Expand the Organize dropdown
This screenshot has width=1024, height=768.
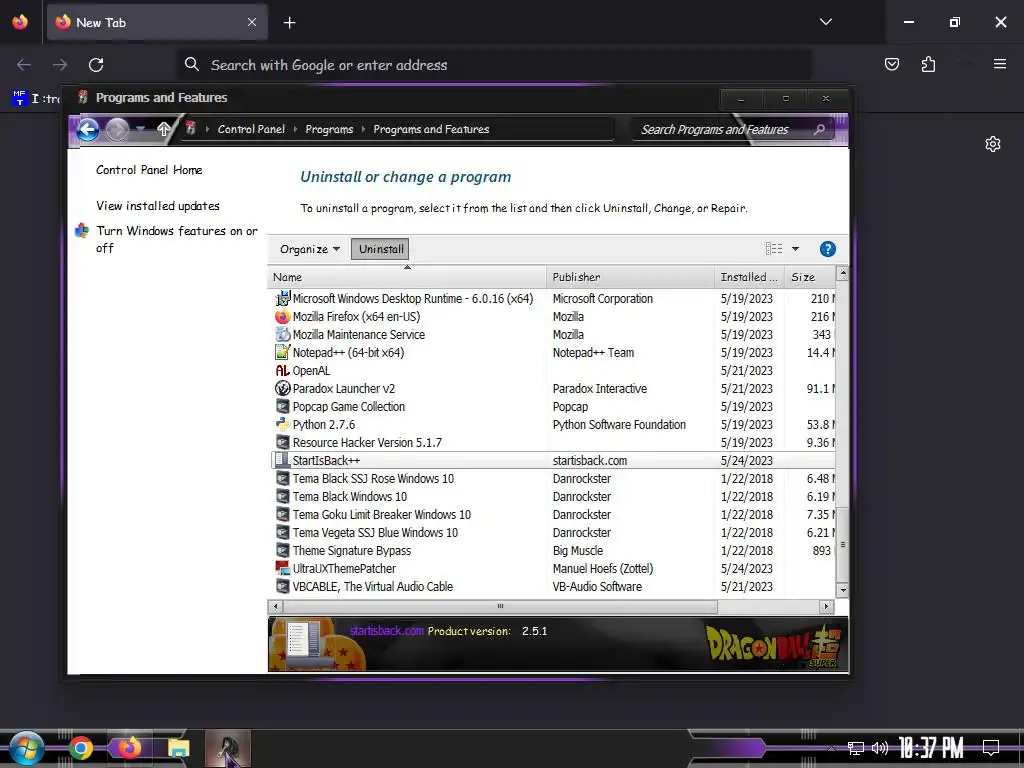click(x=310, y=249)
